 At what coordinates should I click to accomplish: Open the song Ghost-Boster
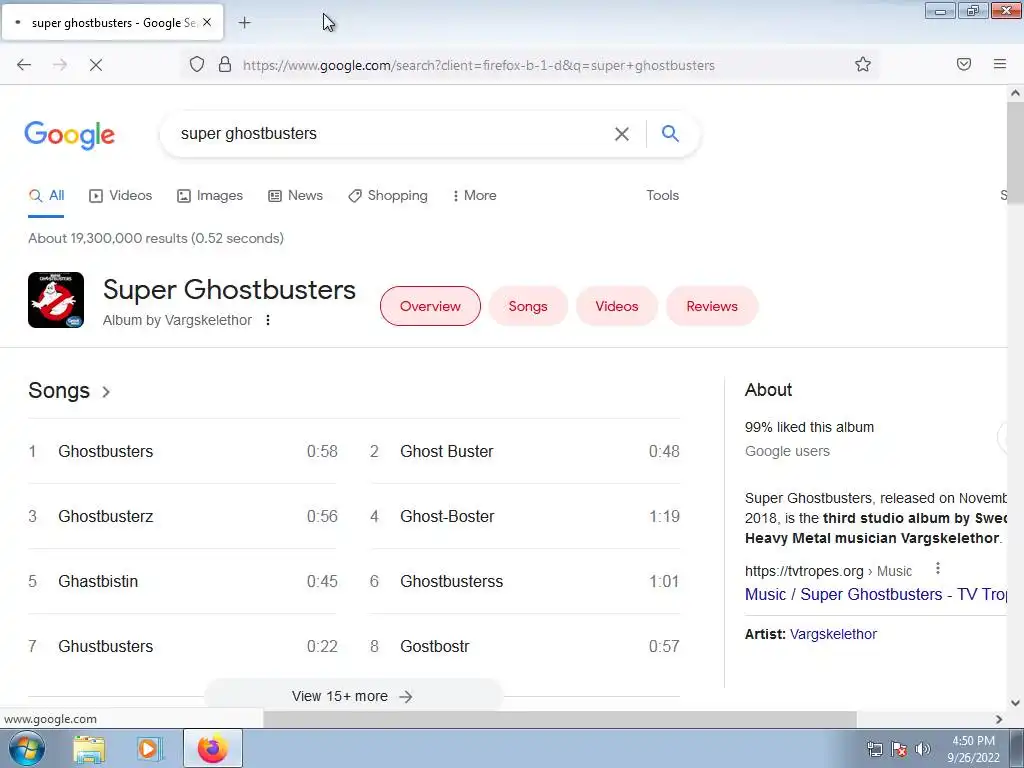pyautogui.click(x=525, y=517)
